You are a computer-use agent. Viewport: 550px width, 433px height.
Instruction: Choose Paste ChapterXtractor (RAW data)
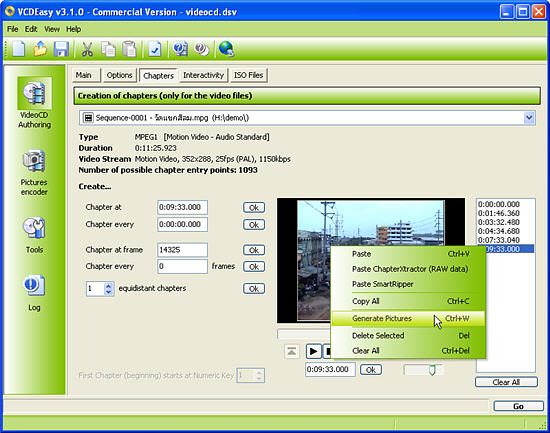click(x=409, y=269)
